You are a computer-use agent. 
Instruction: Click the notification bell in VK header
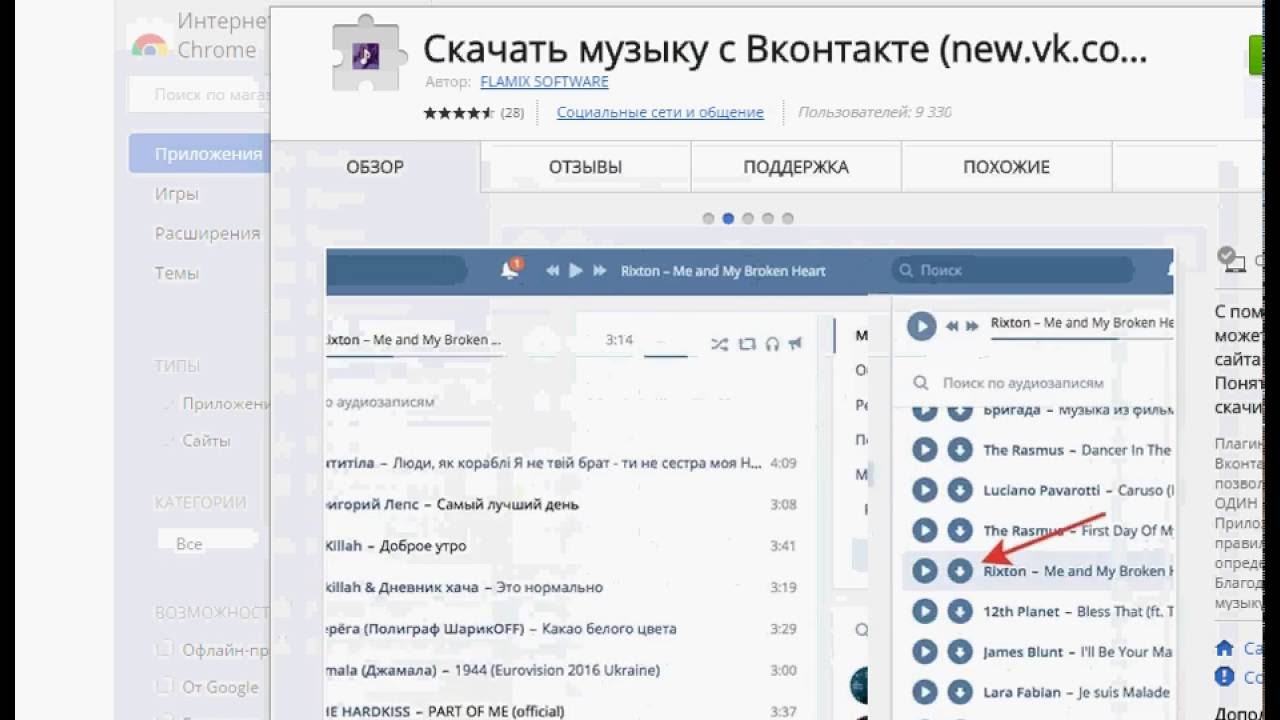pyautogui.click(x=510, y=270)
